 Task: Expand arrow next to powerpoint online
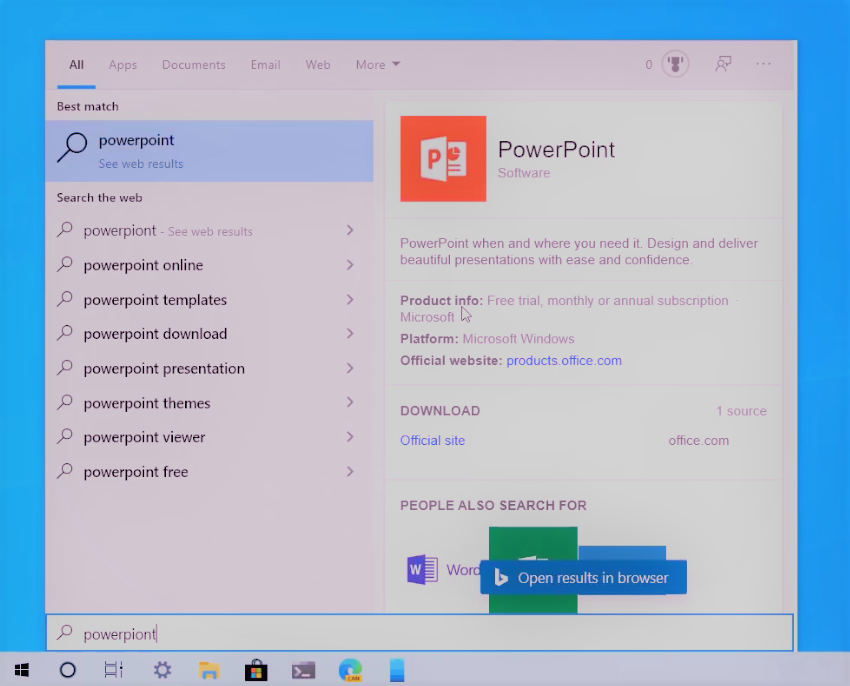coord(350,265)
